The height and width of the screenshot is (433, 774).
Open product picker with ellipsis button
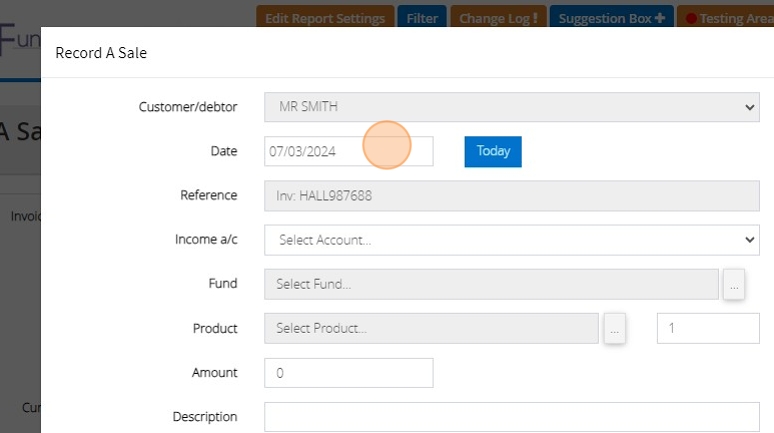click(x=615, y=329)
